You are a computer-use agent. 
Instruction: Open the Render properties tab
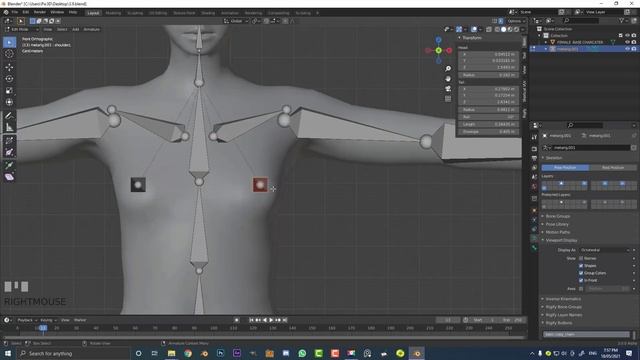coord(534,149)
